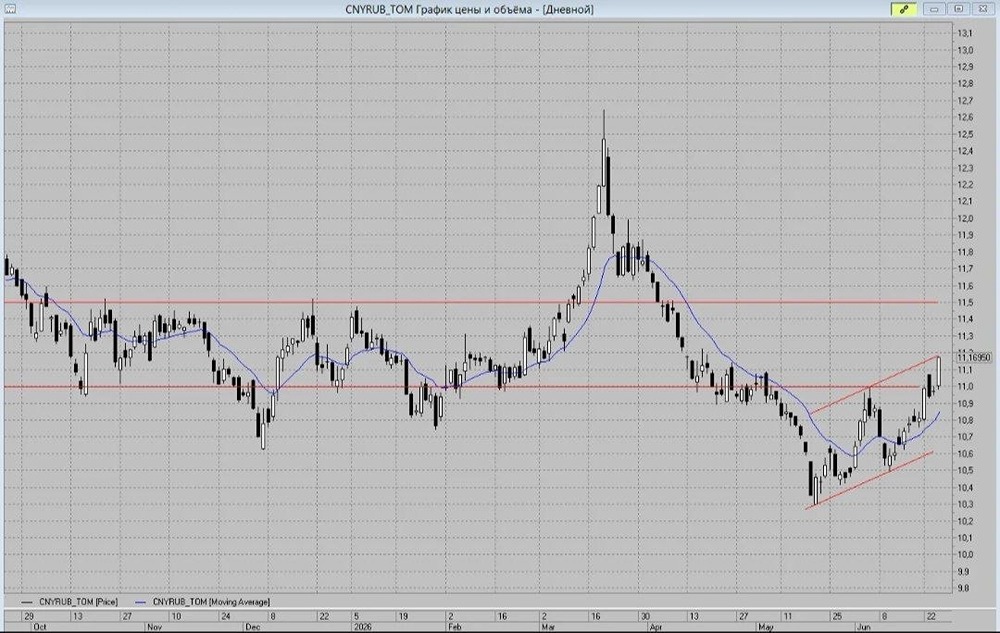Close the CNYRUB_TOM chart window

tap(983, 9)
